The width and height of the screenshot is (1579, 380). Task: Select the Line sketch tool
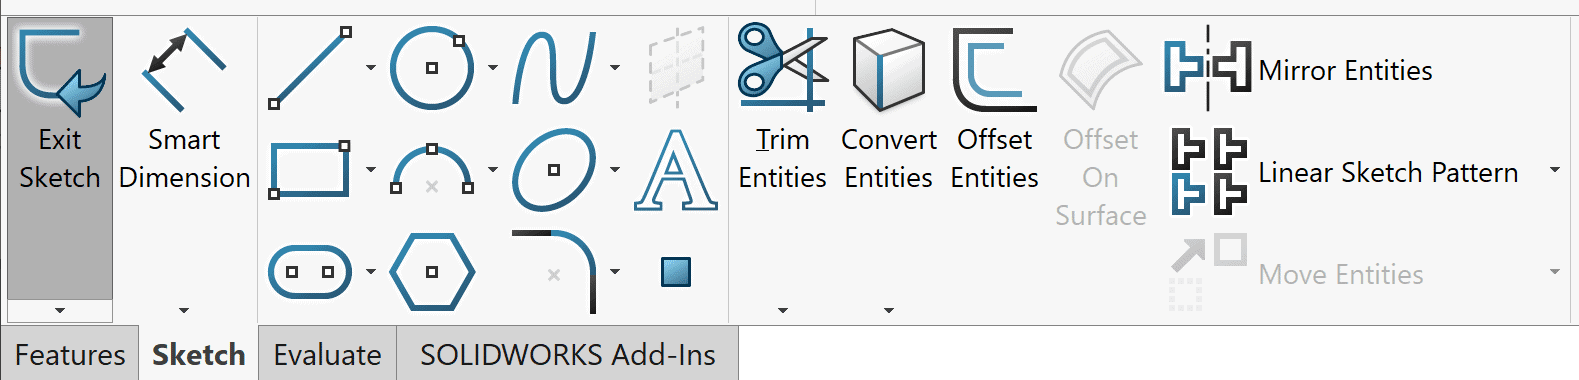pos(310,68)
